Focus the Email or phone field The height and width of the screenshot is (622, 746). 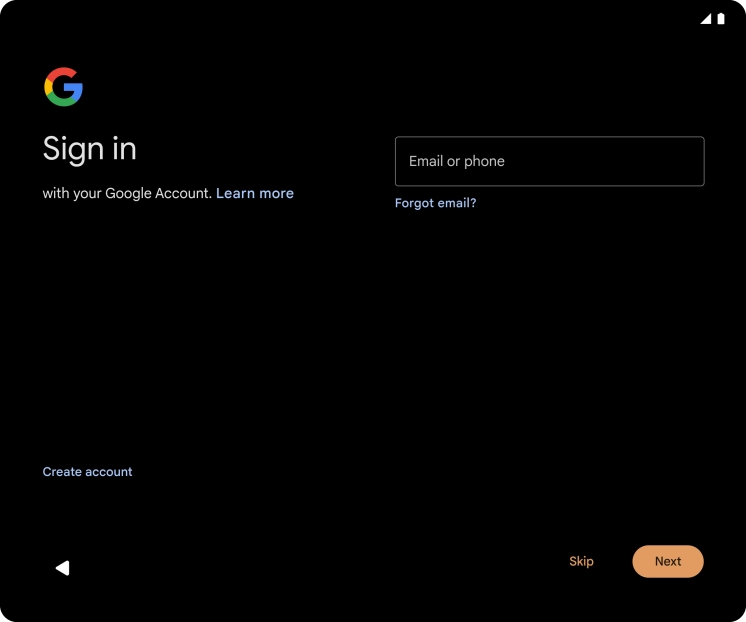click(x=549, y=161)
